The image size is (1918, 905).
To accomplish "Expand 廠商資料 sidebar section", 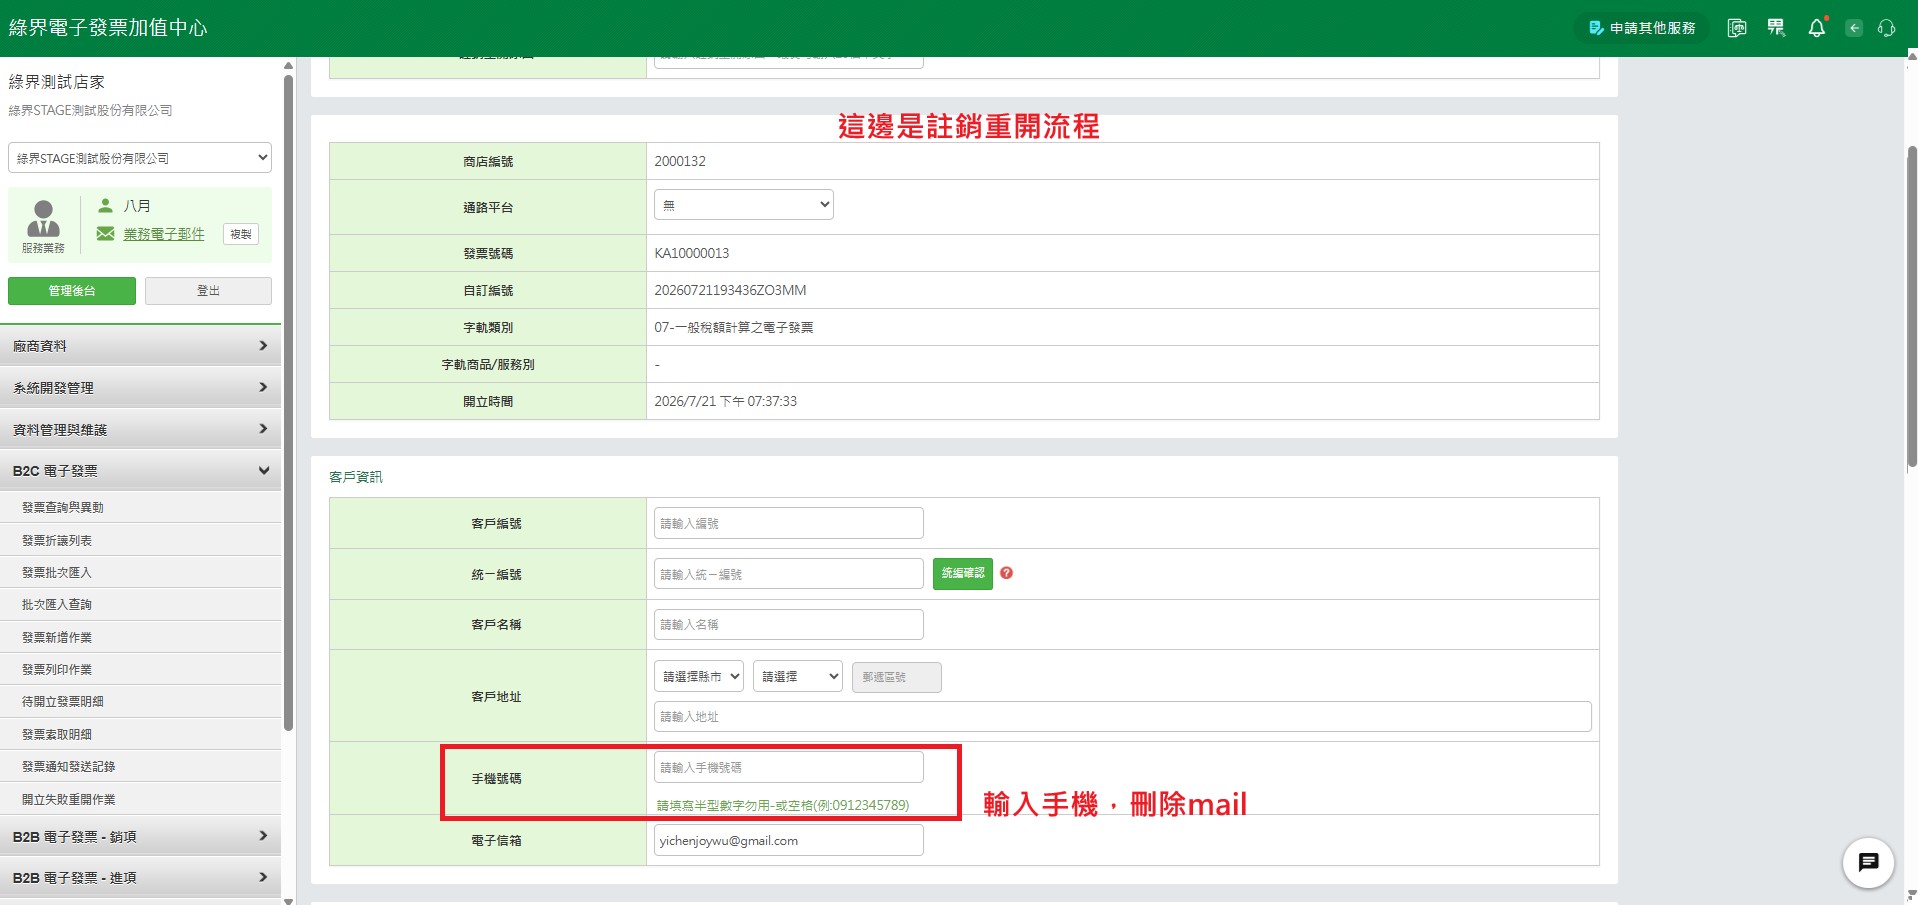I will coord(140,346).
